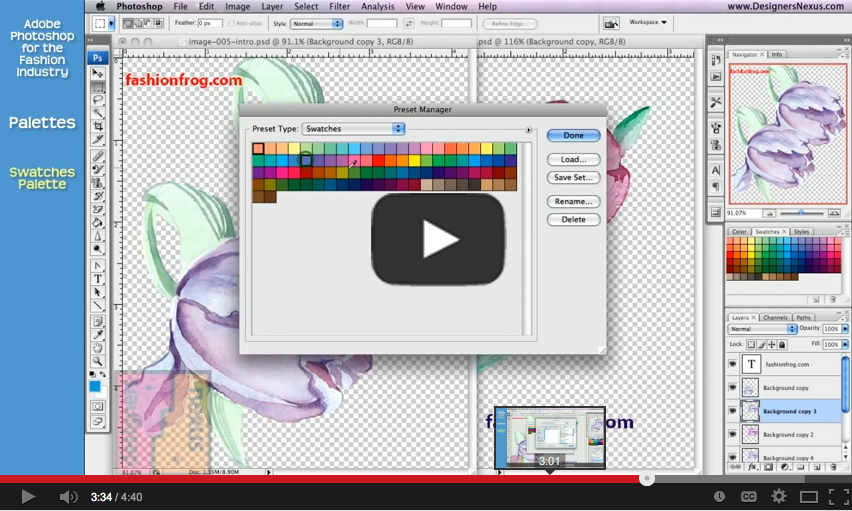Select the Crop tool
Screen dimensions: 852x511
98,126
